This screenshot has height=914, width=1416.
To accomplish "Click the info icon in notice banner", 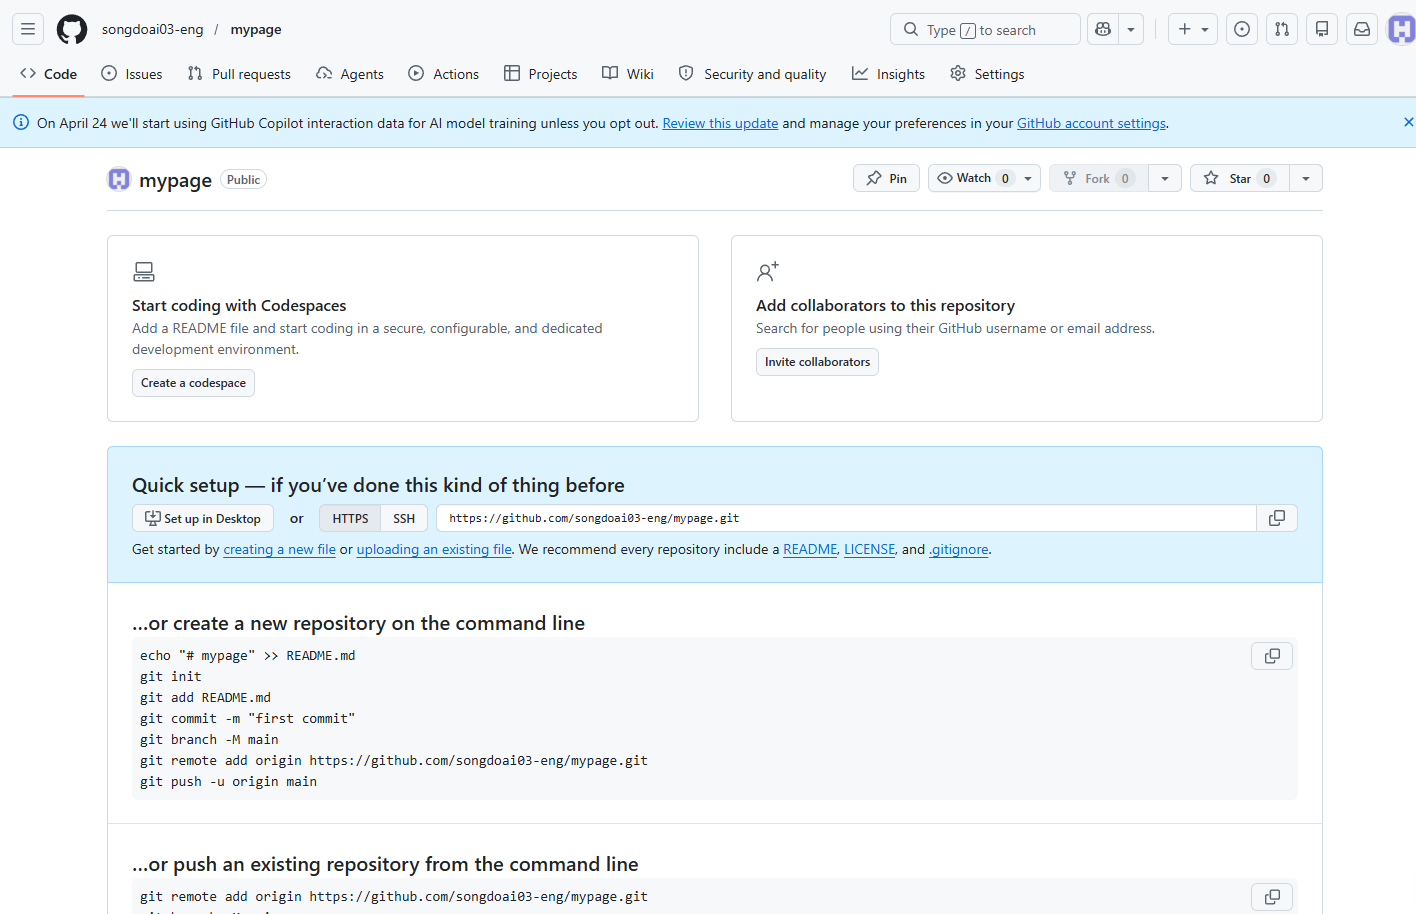I will click(20, 122).
